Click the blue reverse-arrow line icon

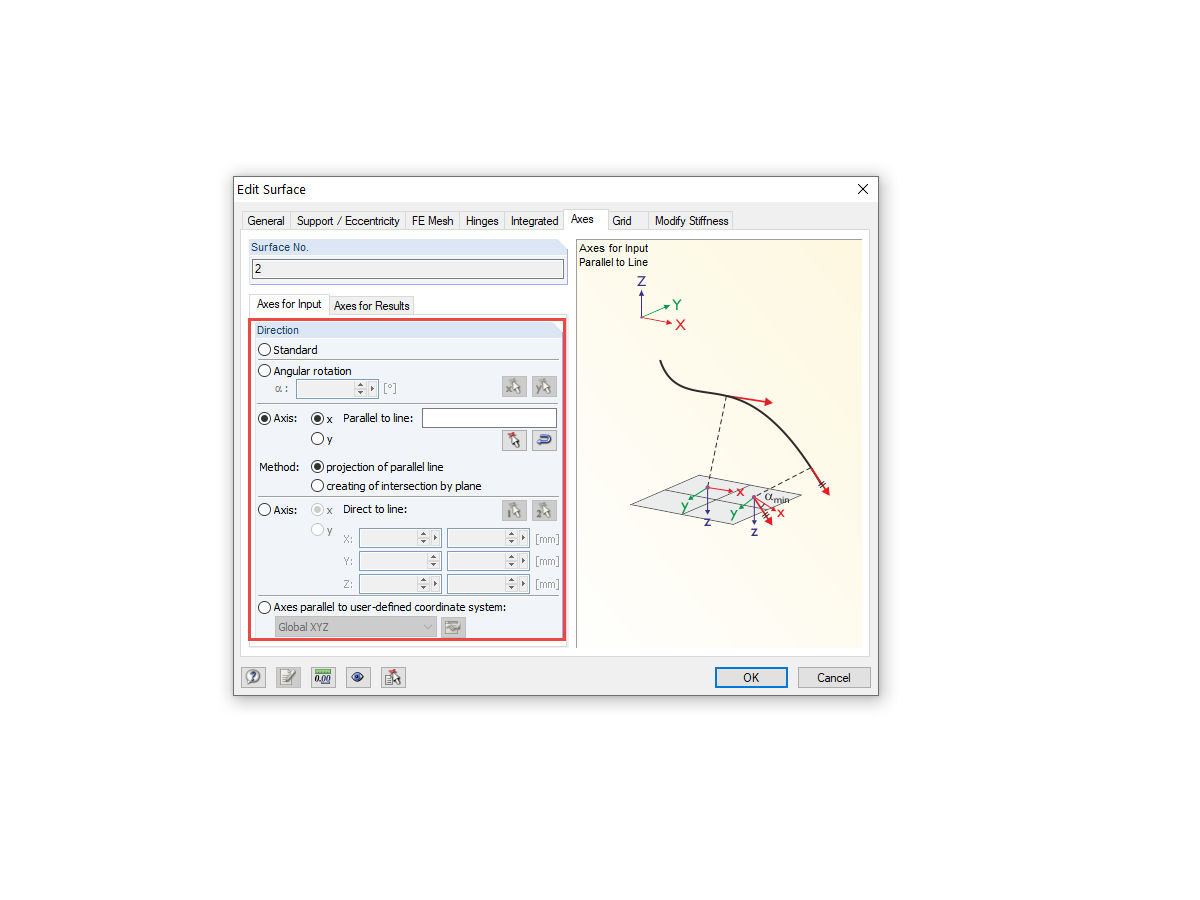(x=544, y=440)
